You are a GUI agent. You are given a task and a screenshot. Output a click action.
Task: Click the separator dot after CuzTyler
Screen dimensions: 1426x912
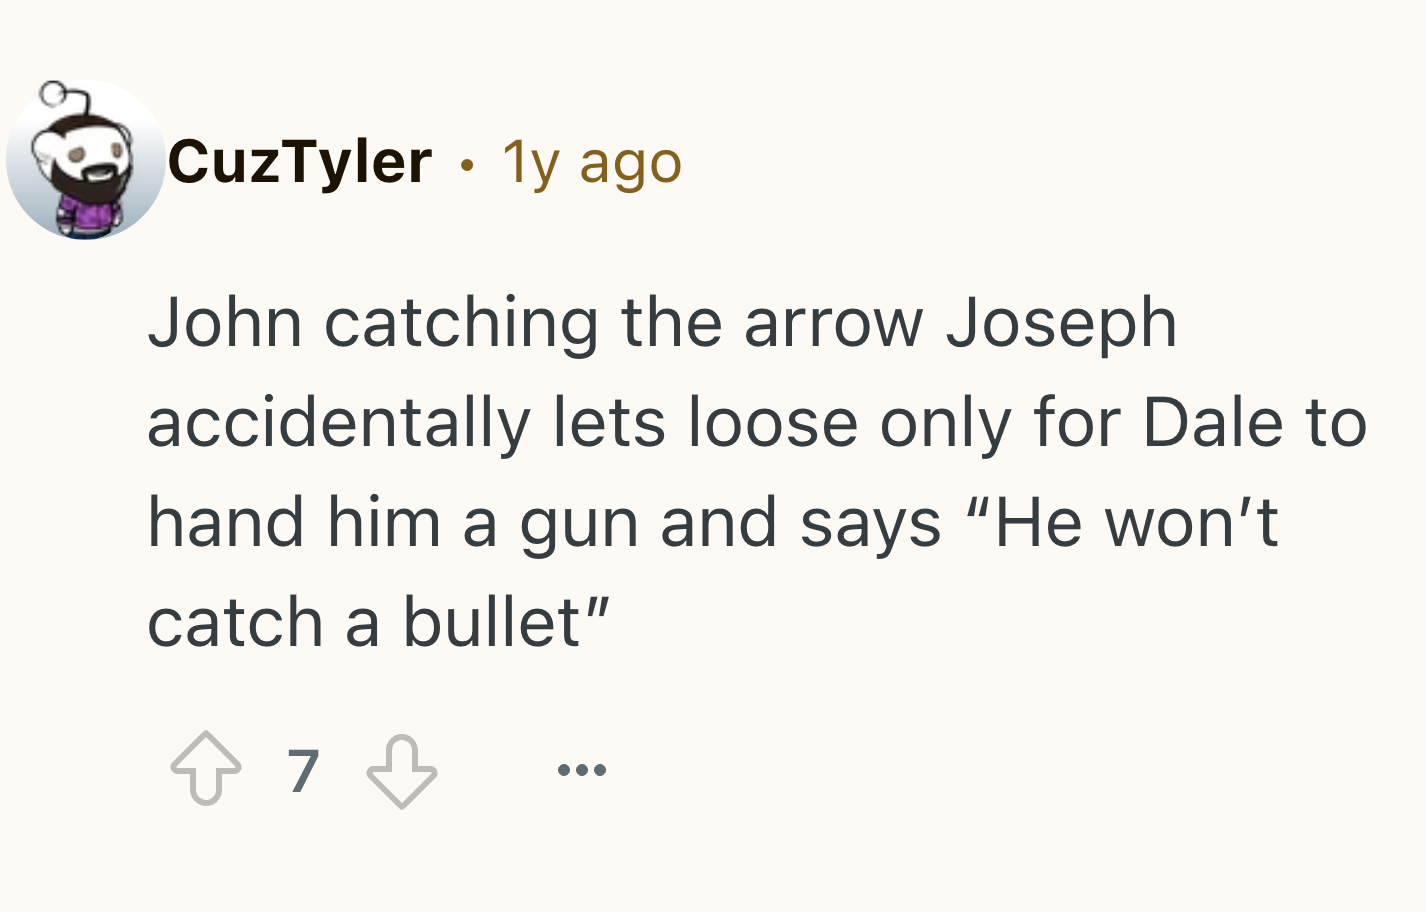click(466, 165)
